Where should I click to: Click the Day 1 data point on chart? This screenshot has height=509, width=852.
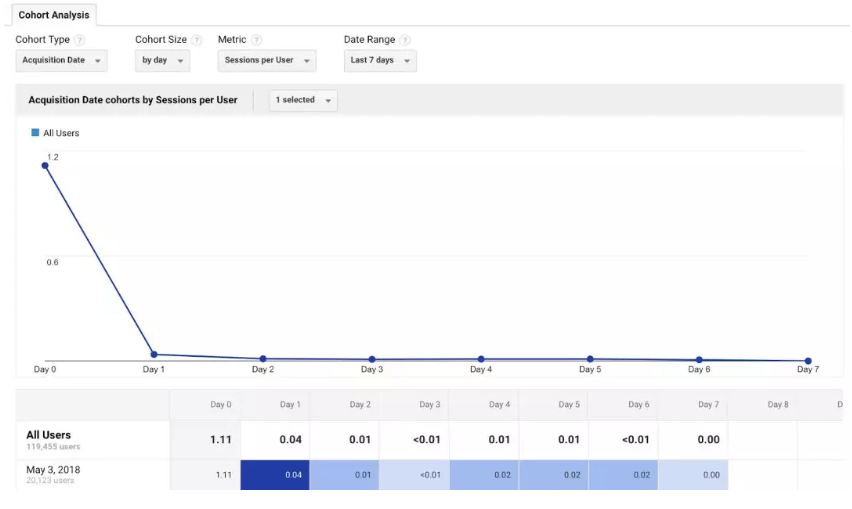click(153, 354)
